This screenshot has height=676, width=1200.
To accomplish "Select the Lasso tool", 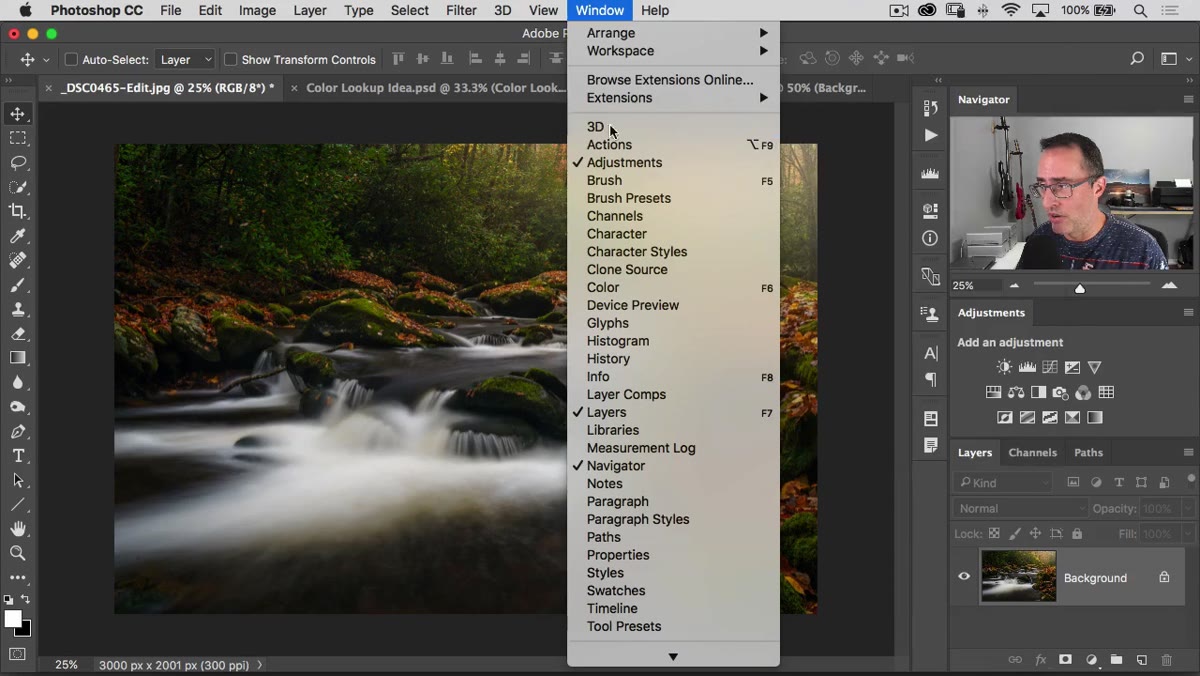I will [18, 162].
